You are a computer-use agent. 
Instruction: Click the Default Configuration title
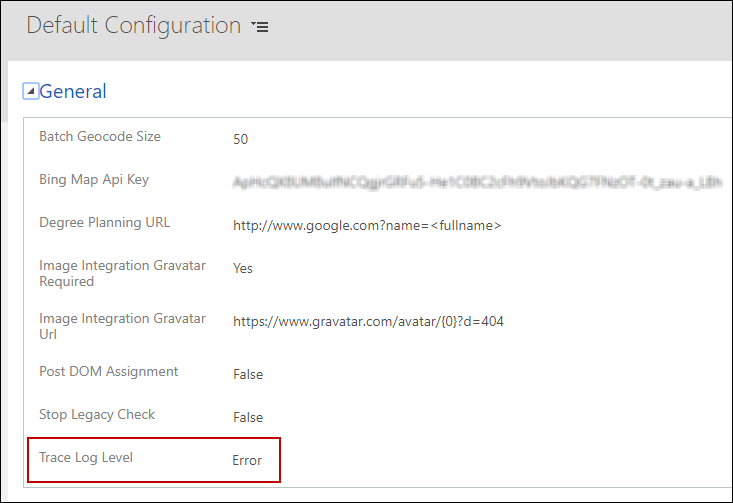pos(133,26)
